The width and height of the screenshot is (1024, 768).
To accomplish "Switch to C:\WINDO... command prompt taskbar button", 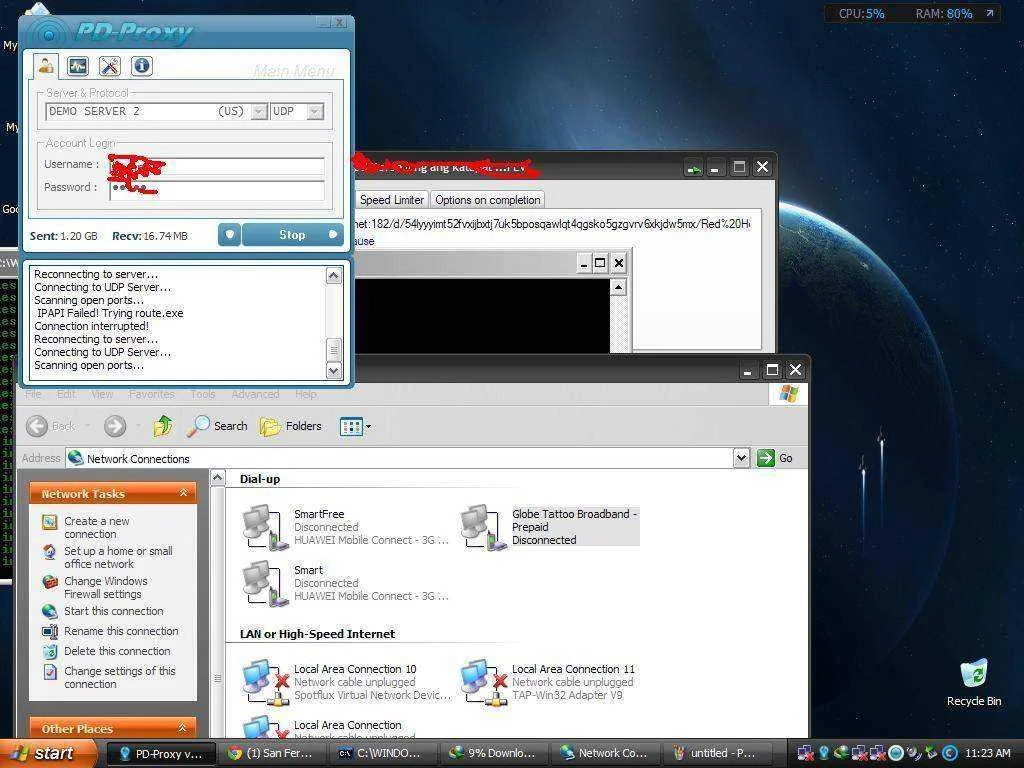I will 383,754.
